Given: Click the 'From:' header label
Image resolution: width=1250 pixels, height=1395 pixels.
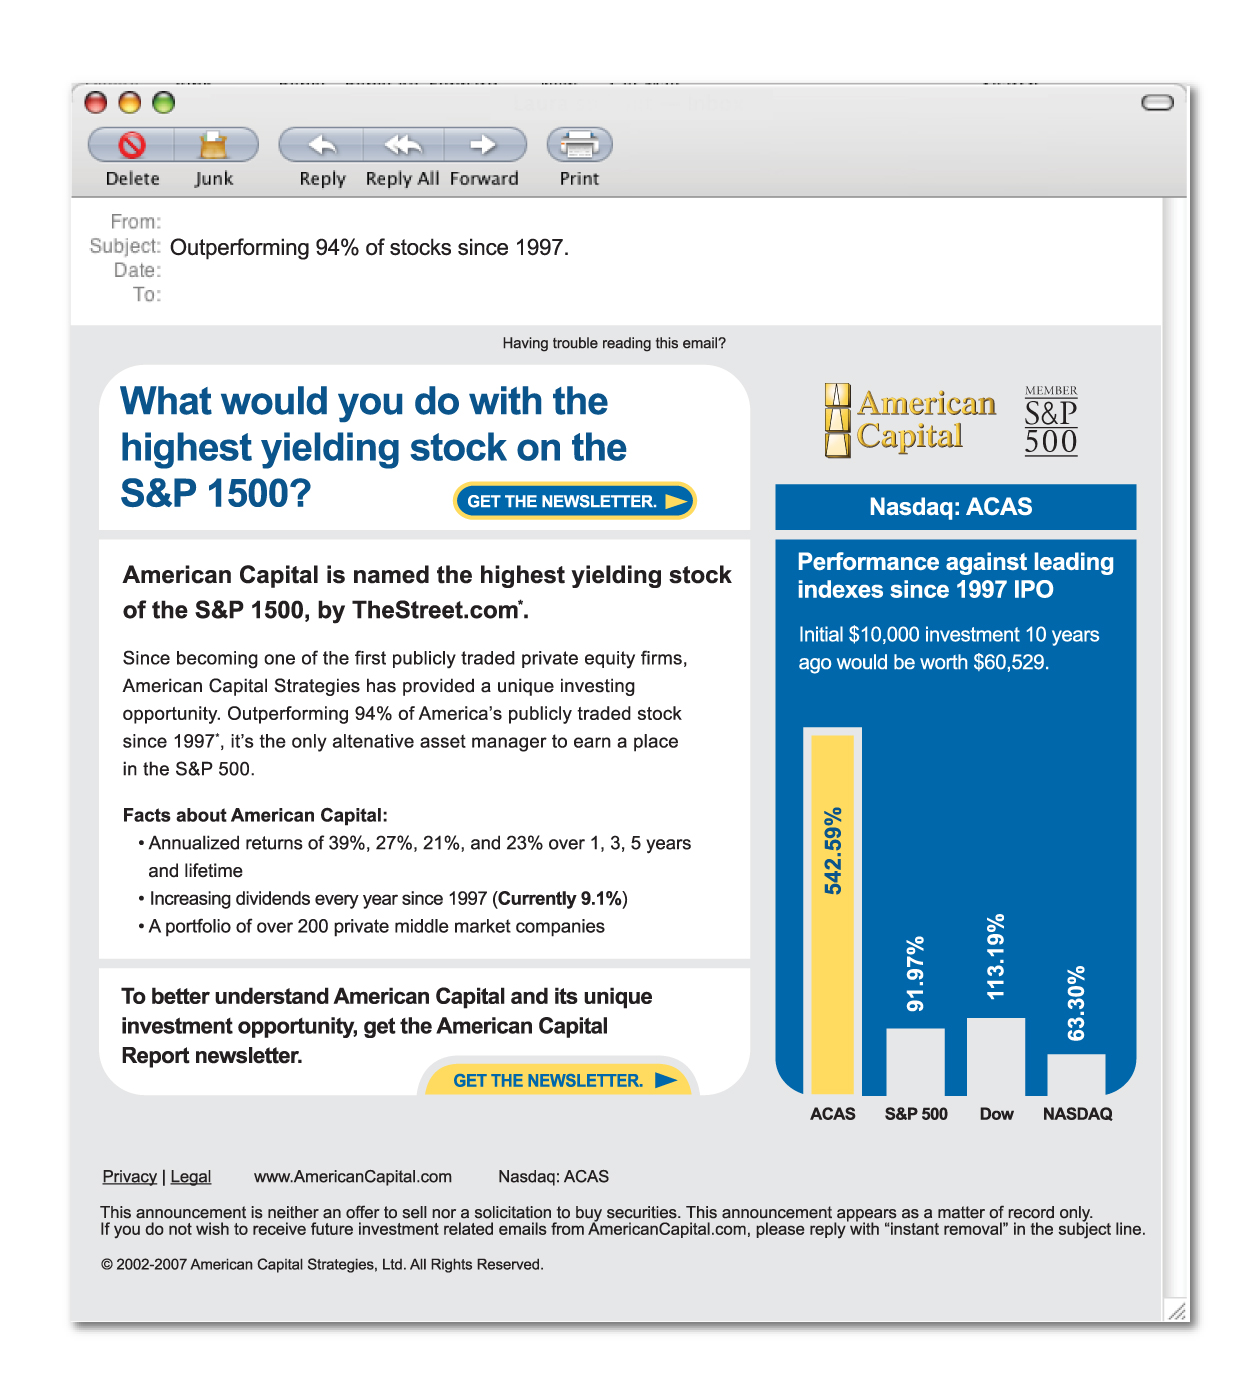Looking at the screenshot, I should coord(135,221).
